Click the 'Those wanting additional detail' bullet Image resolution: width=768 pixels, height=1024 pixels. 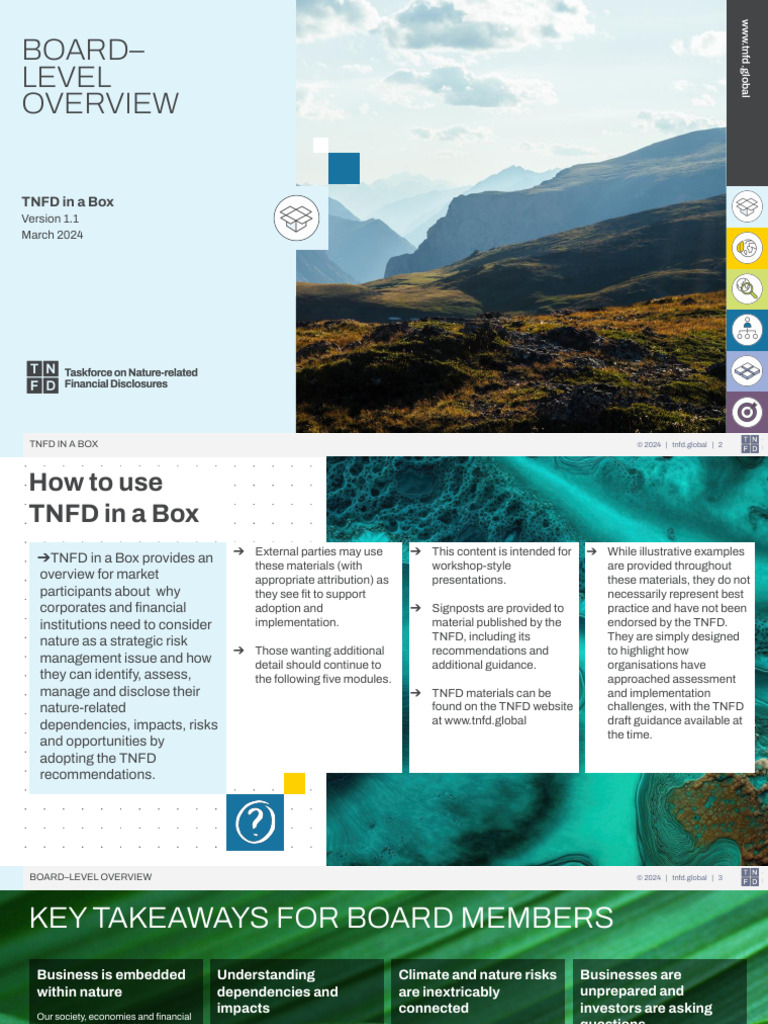[x=323, y=665]
